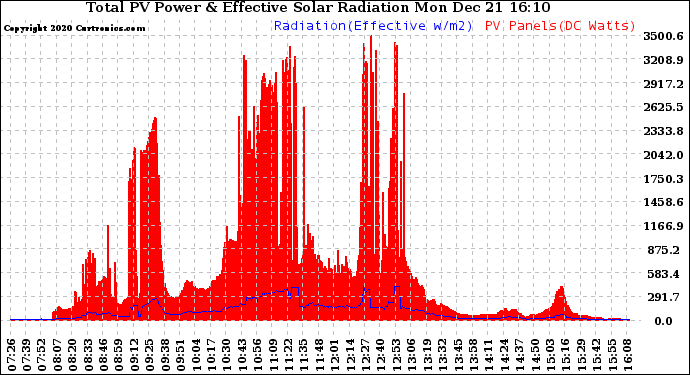Click the chart title text
690x375 pixels.
(x=318, y=7)
